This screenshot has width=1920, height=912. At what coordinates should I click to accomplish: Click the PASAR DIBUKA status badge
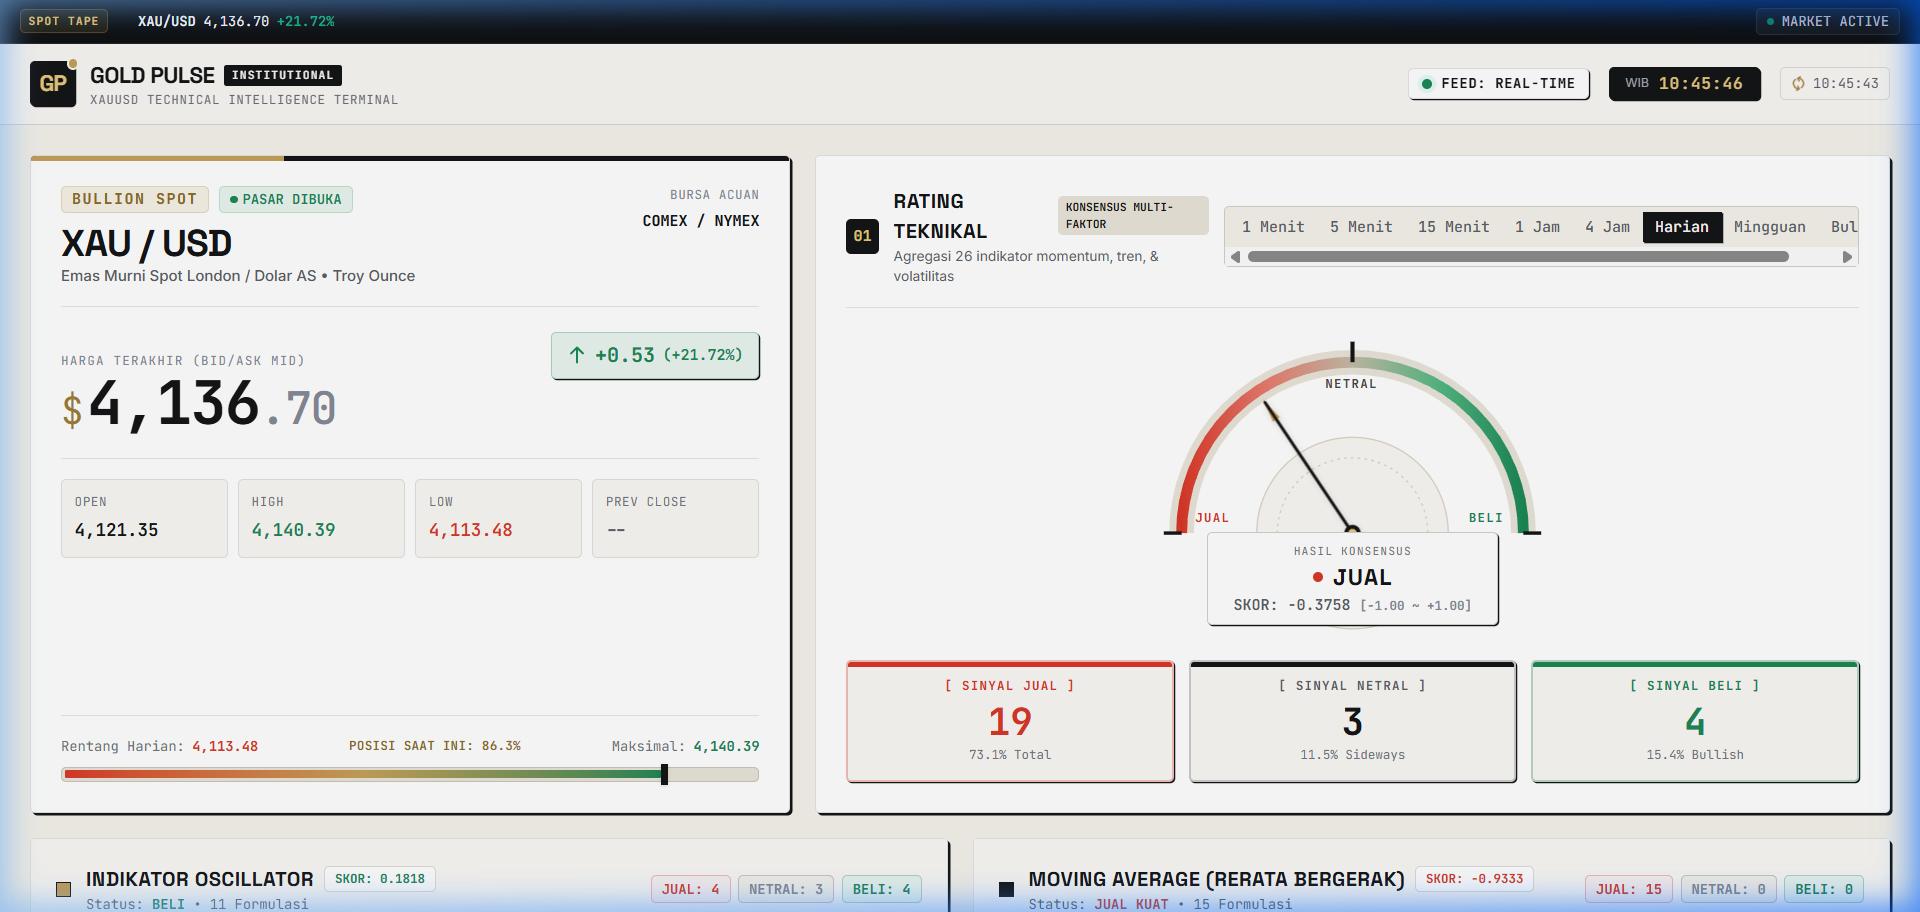tap(286, 199)
